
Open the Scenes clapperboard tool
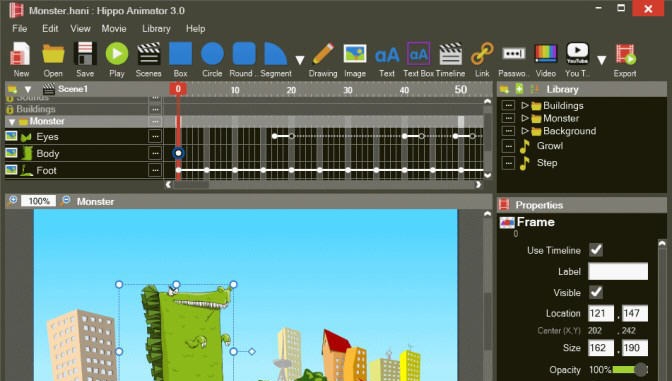(148, 54)
